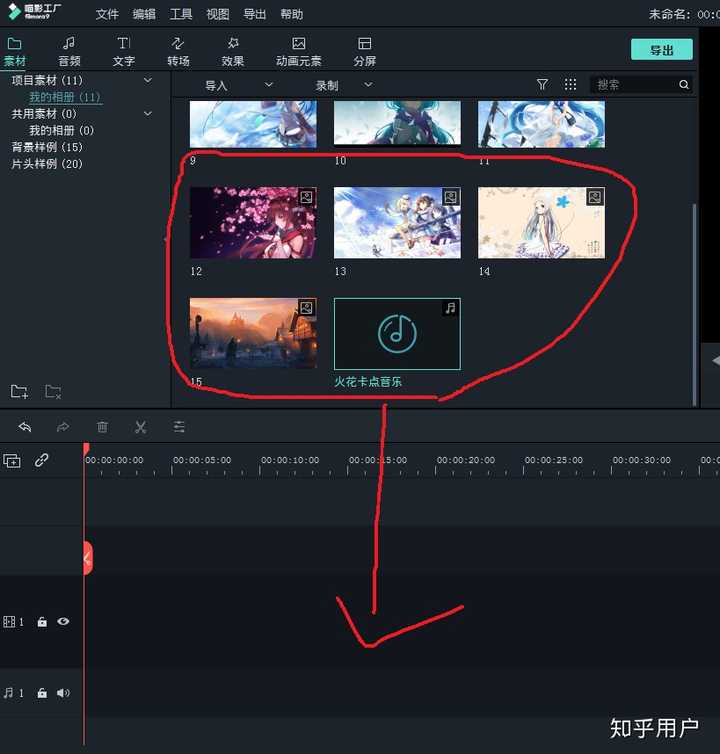Select the thumbnail above label 9
This screenshot has width=720, height=754.
(x=253, y=124)
